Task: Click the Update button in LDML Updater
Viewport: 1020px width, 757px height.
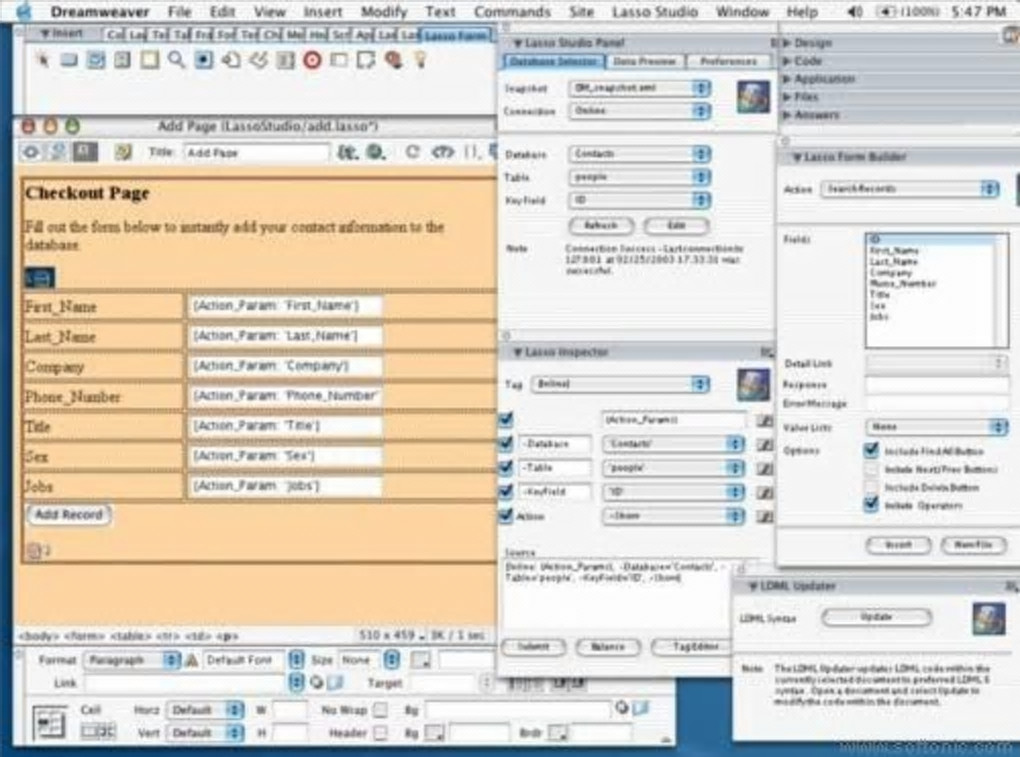Action: [876, 617]
